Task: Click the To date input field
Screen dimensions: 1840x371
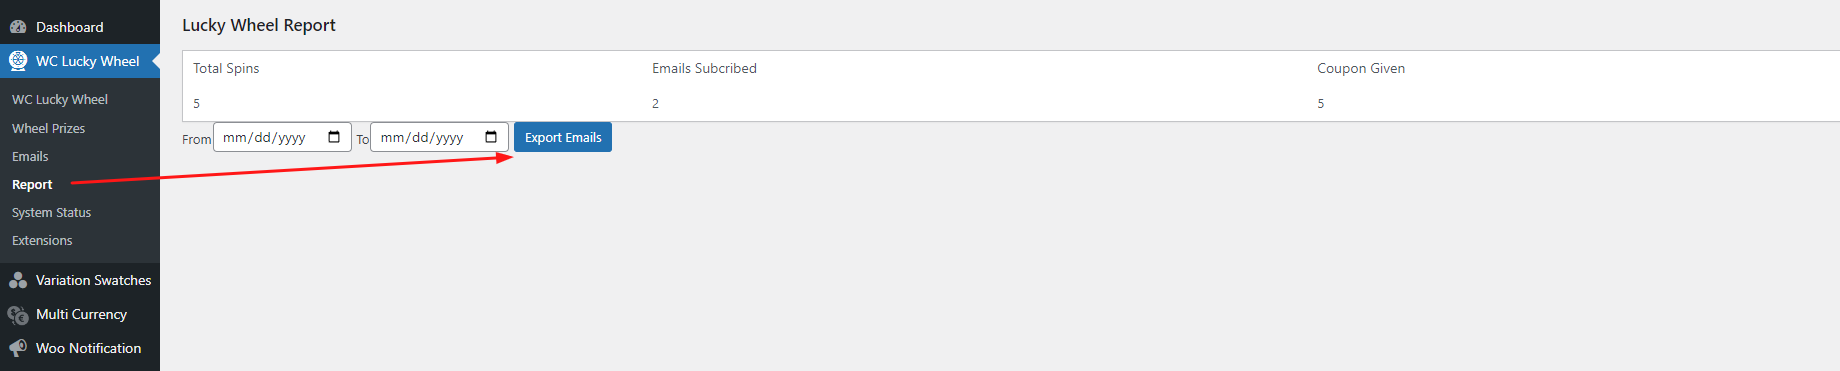Action: point(439,137)
